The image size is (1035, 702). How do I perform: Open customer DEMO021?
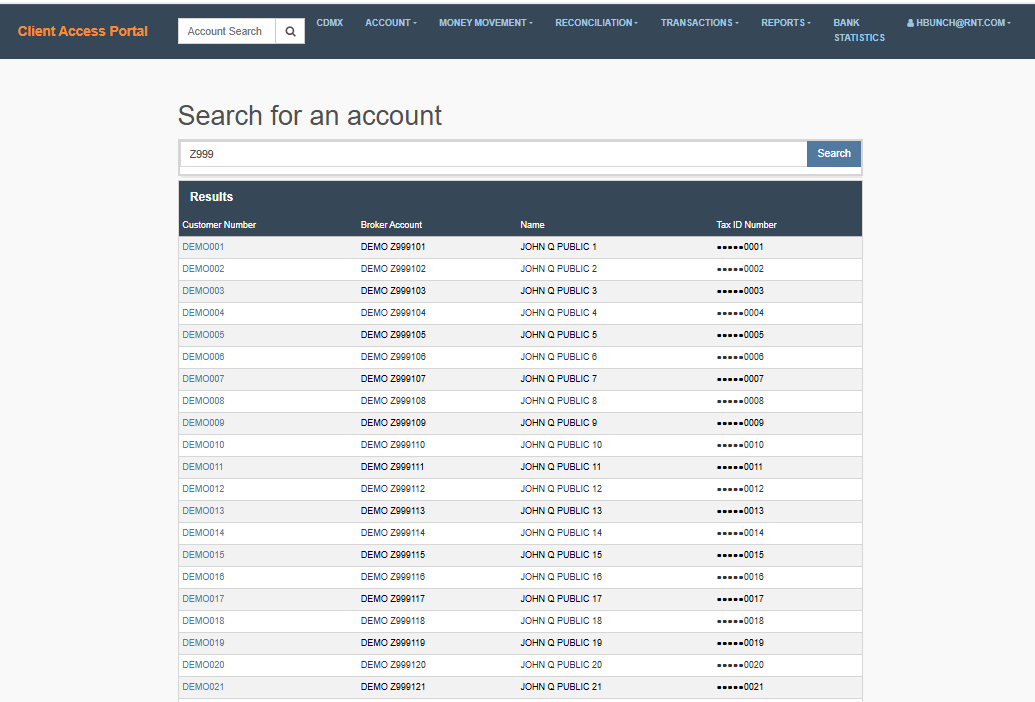tap(203, 687)
